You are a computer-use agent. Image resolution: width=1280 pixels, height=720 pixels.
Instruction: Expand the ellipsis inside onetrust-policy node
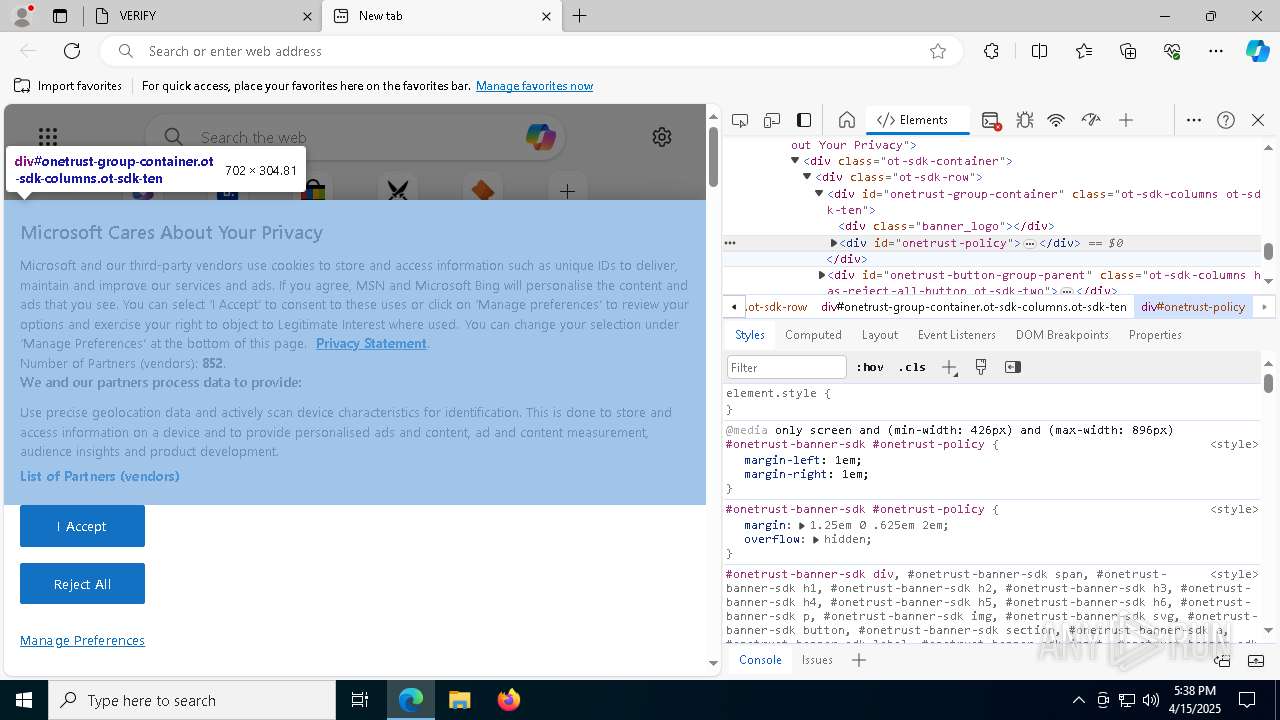click(1030, 243)
